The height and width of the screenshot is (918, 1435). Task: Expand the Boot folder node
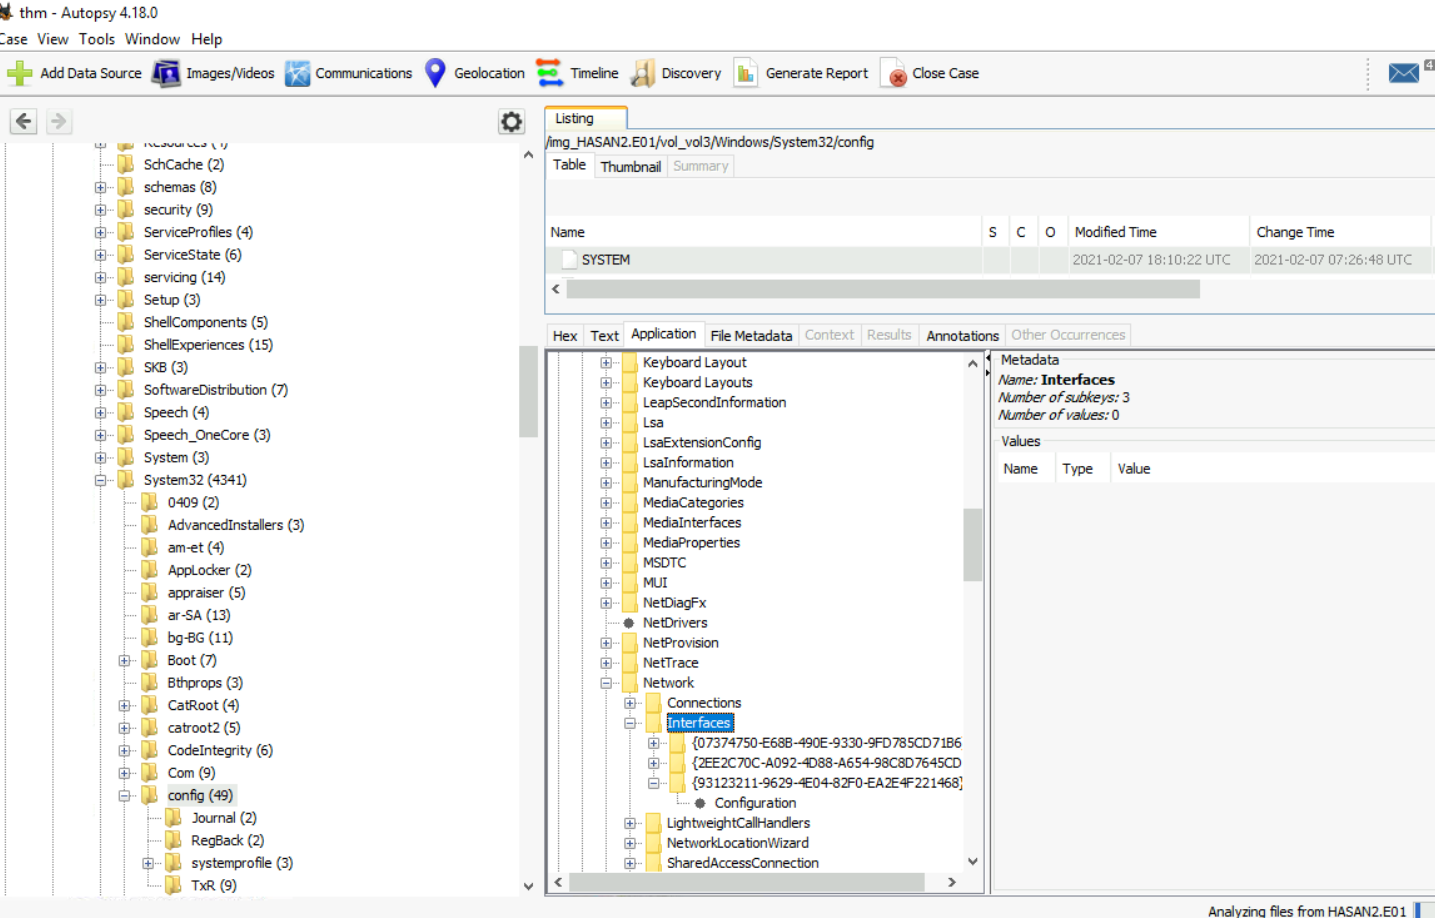[124, 661]
